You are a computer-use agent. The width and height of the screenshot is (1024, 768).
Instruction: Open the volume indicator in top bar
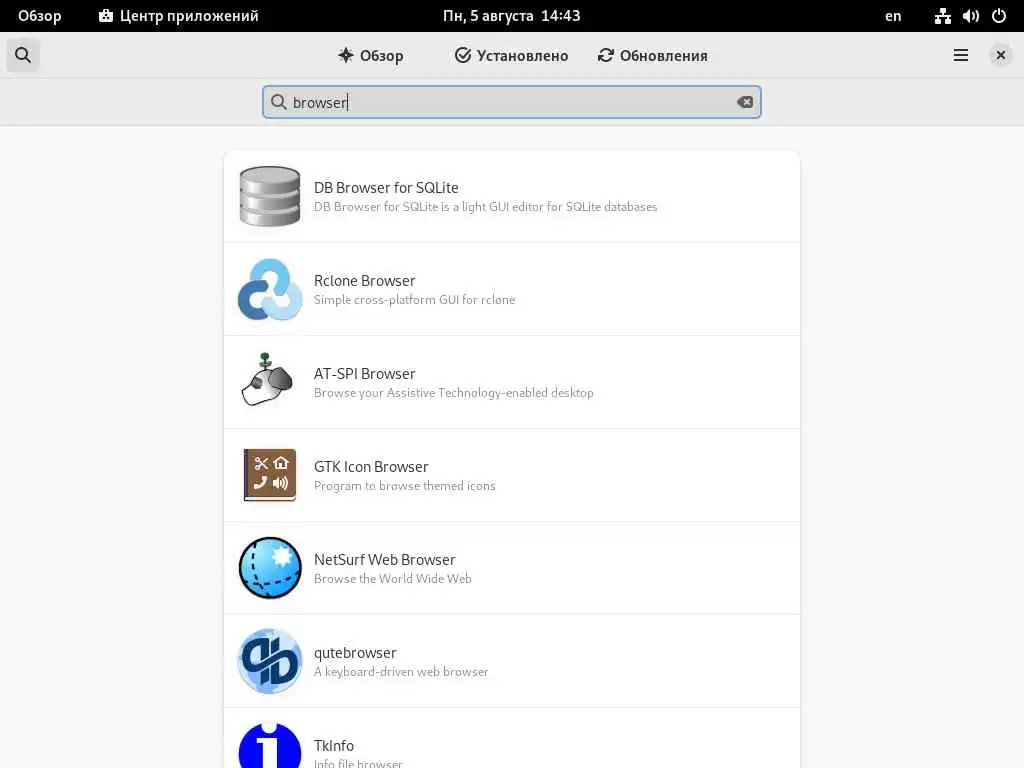(970, 16)
